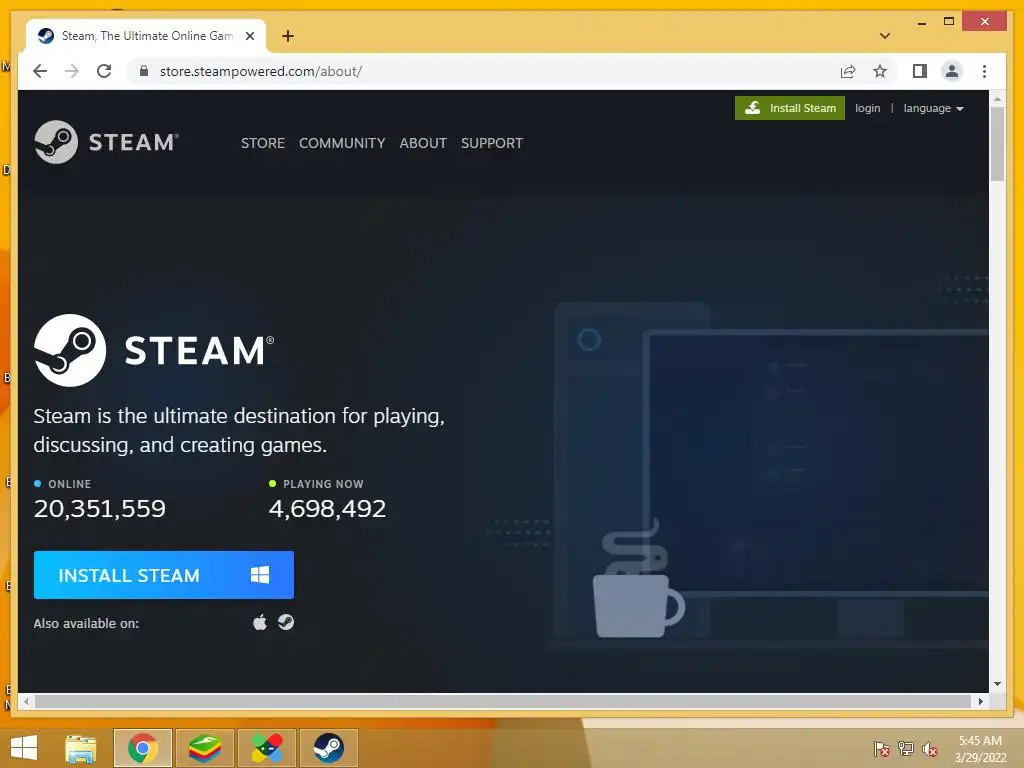The height and width of the screenshot is (768, 1024).
Task: Select the Steam, The Ultimate Online Game tab
Action: coord(146,36)
